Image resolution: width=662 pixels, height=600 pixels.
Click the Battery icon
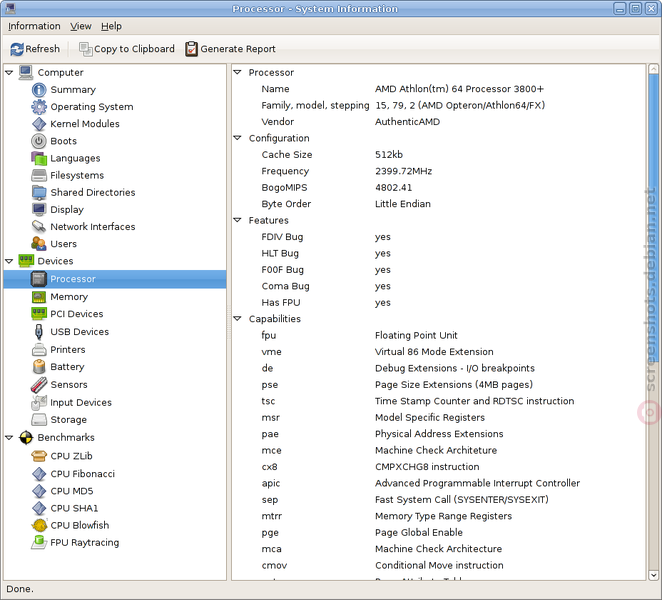(x=39, y=367)
